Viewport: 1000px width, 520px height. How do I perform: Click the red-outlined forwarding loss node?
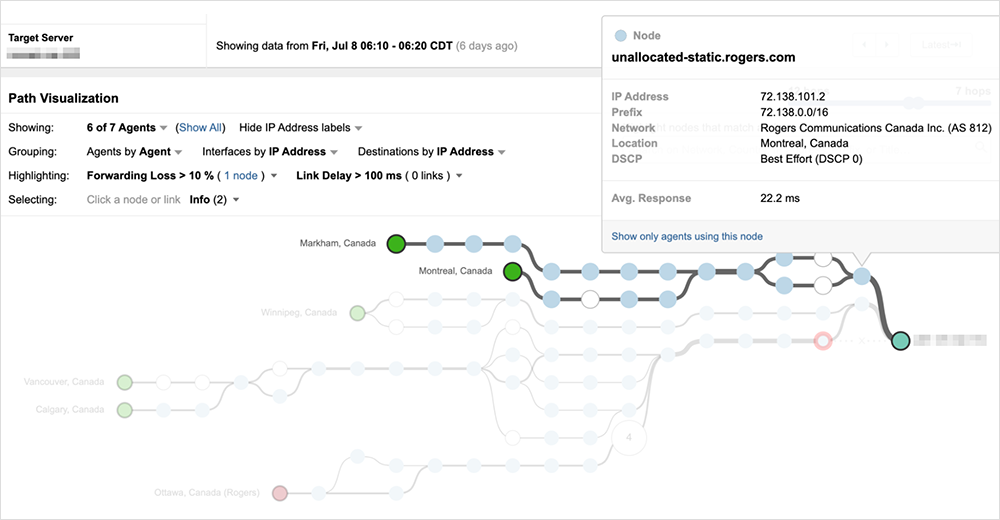coord(823,341)
